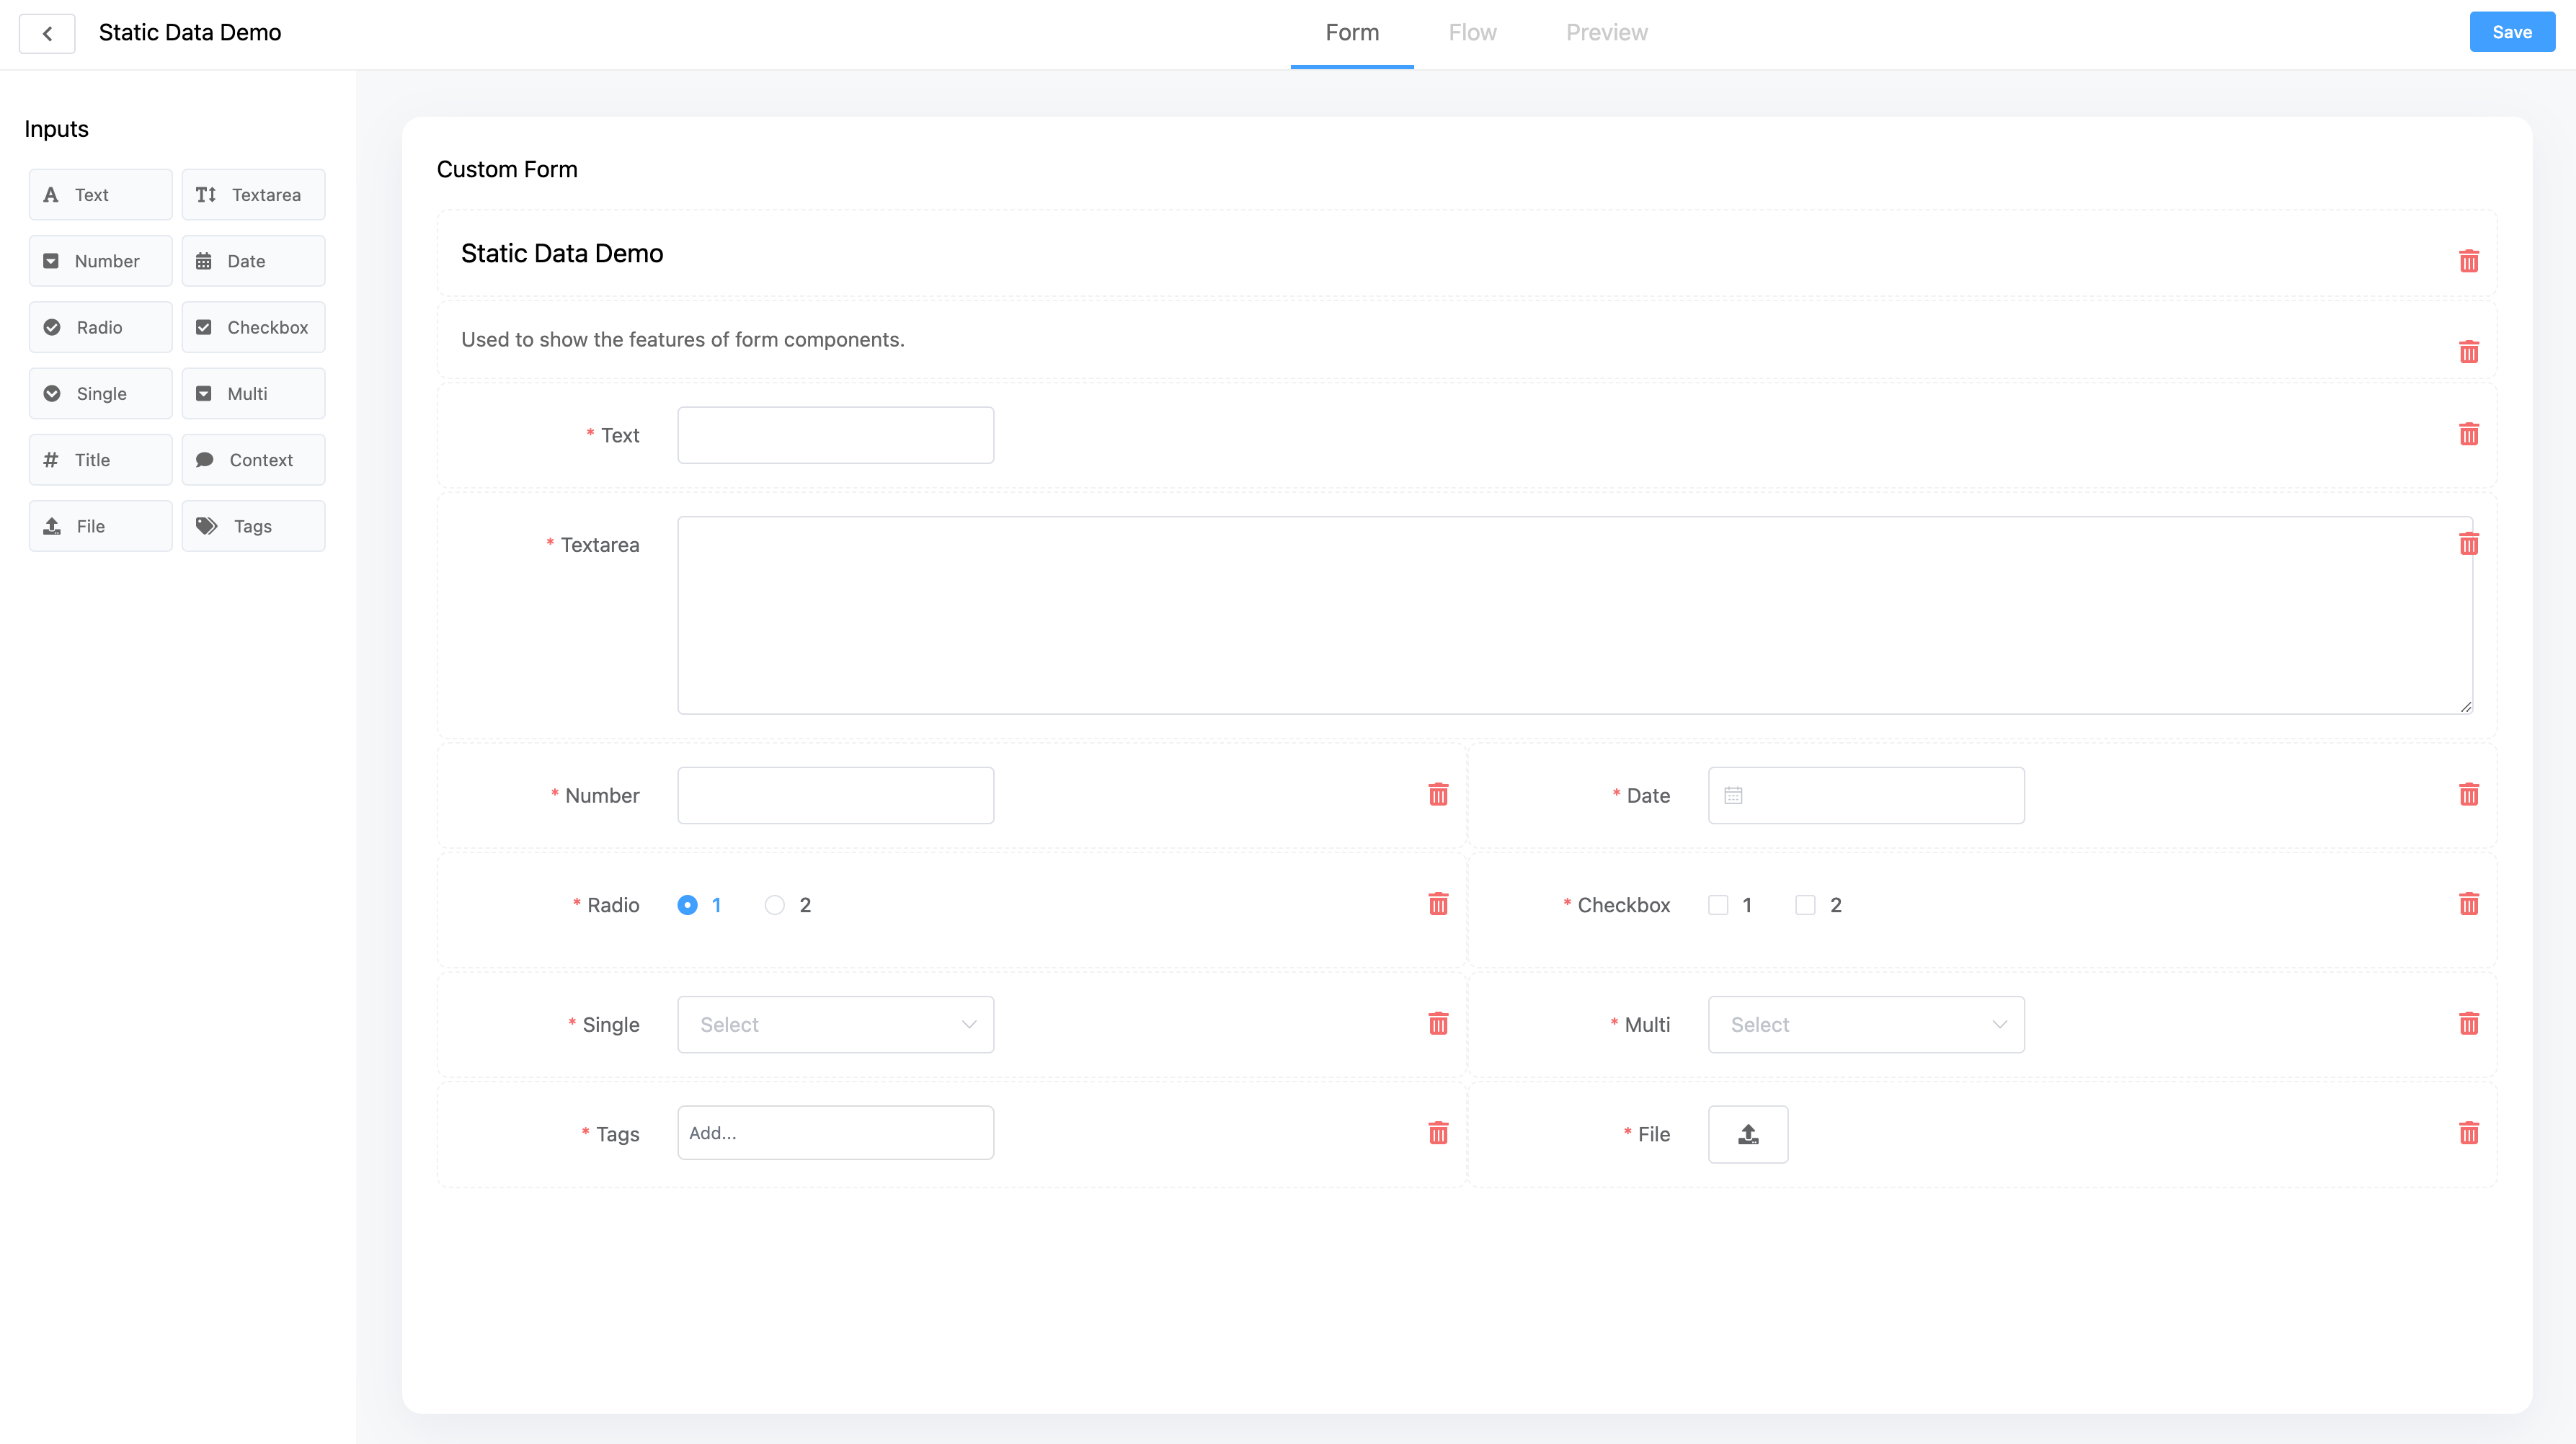Remove the Number field using its trash icon
The width and height of the screenshot is (2576, 1444).
pos(1438,794)
